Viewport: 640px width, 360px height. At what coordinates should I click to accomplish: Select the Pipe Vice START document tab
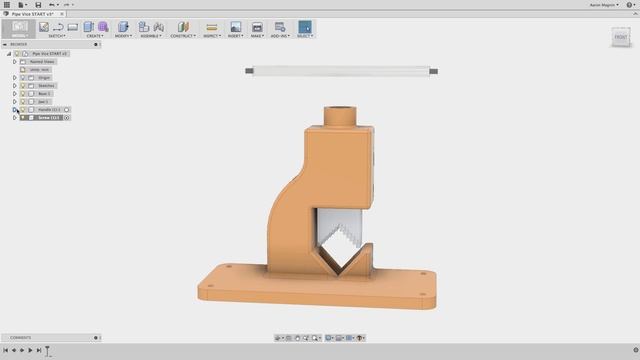32,14
